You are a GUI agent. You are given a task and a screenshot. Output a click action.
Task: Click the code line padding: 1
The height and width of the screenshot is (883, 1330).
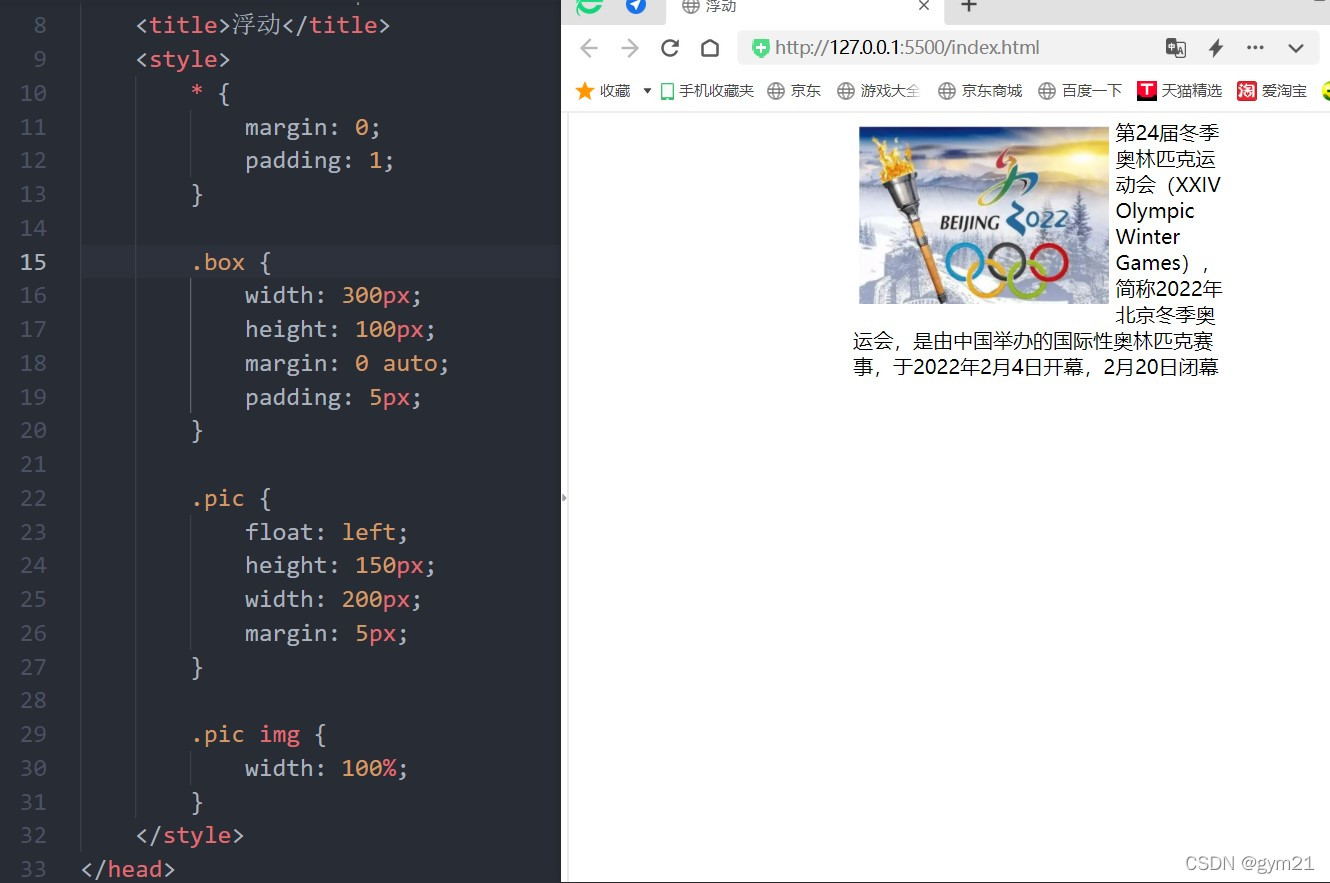(320, 160)
